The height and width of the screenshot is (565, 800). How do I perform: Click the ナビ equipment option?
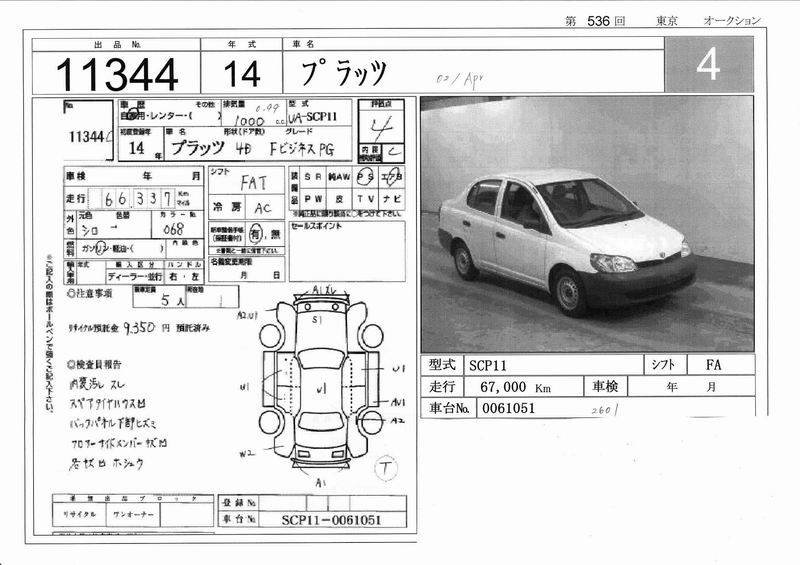click(x=392, y=199)
